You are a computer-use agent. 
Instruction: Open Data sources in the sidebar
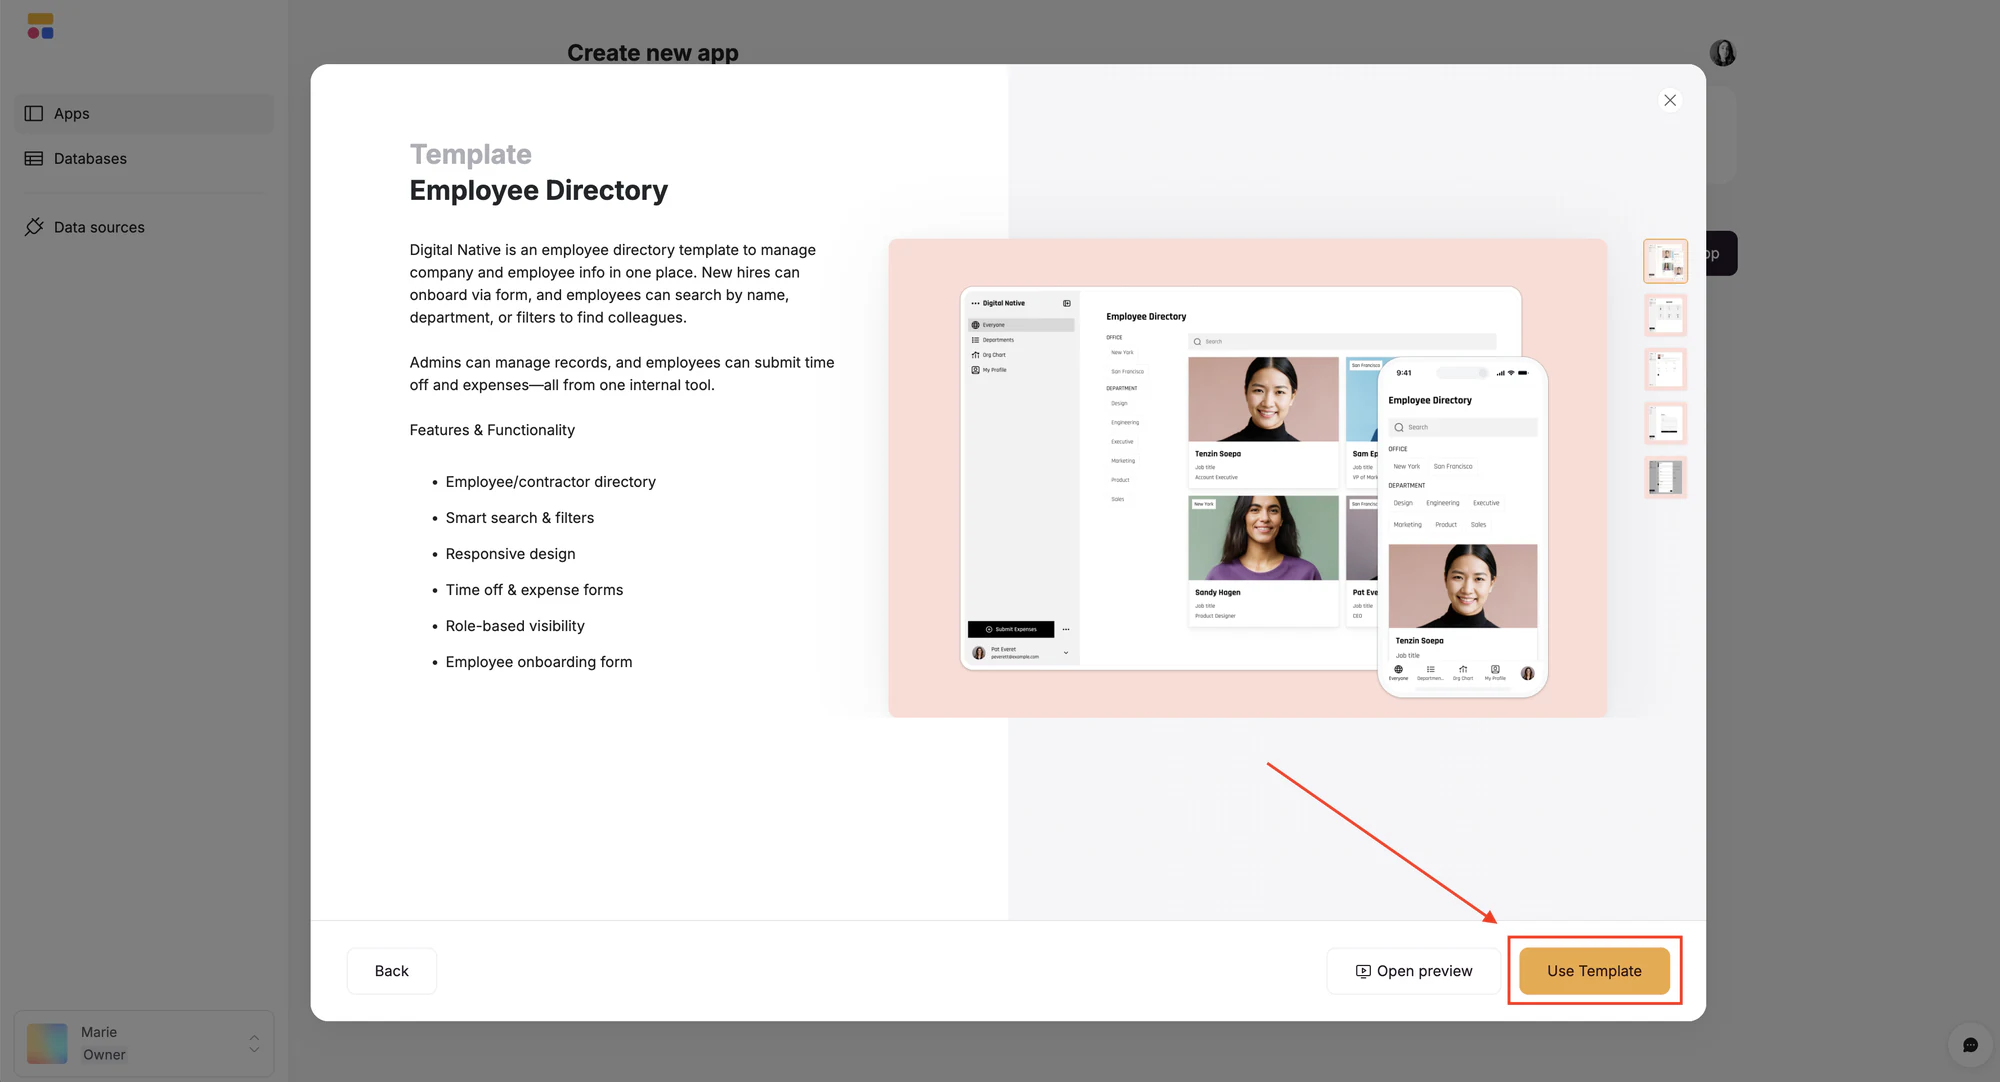coord(144,227)
